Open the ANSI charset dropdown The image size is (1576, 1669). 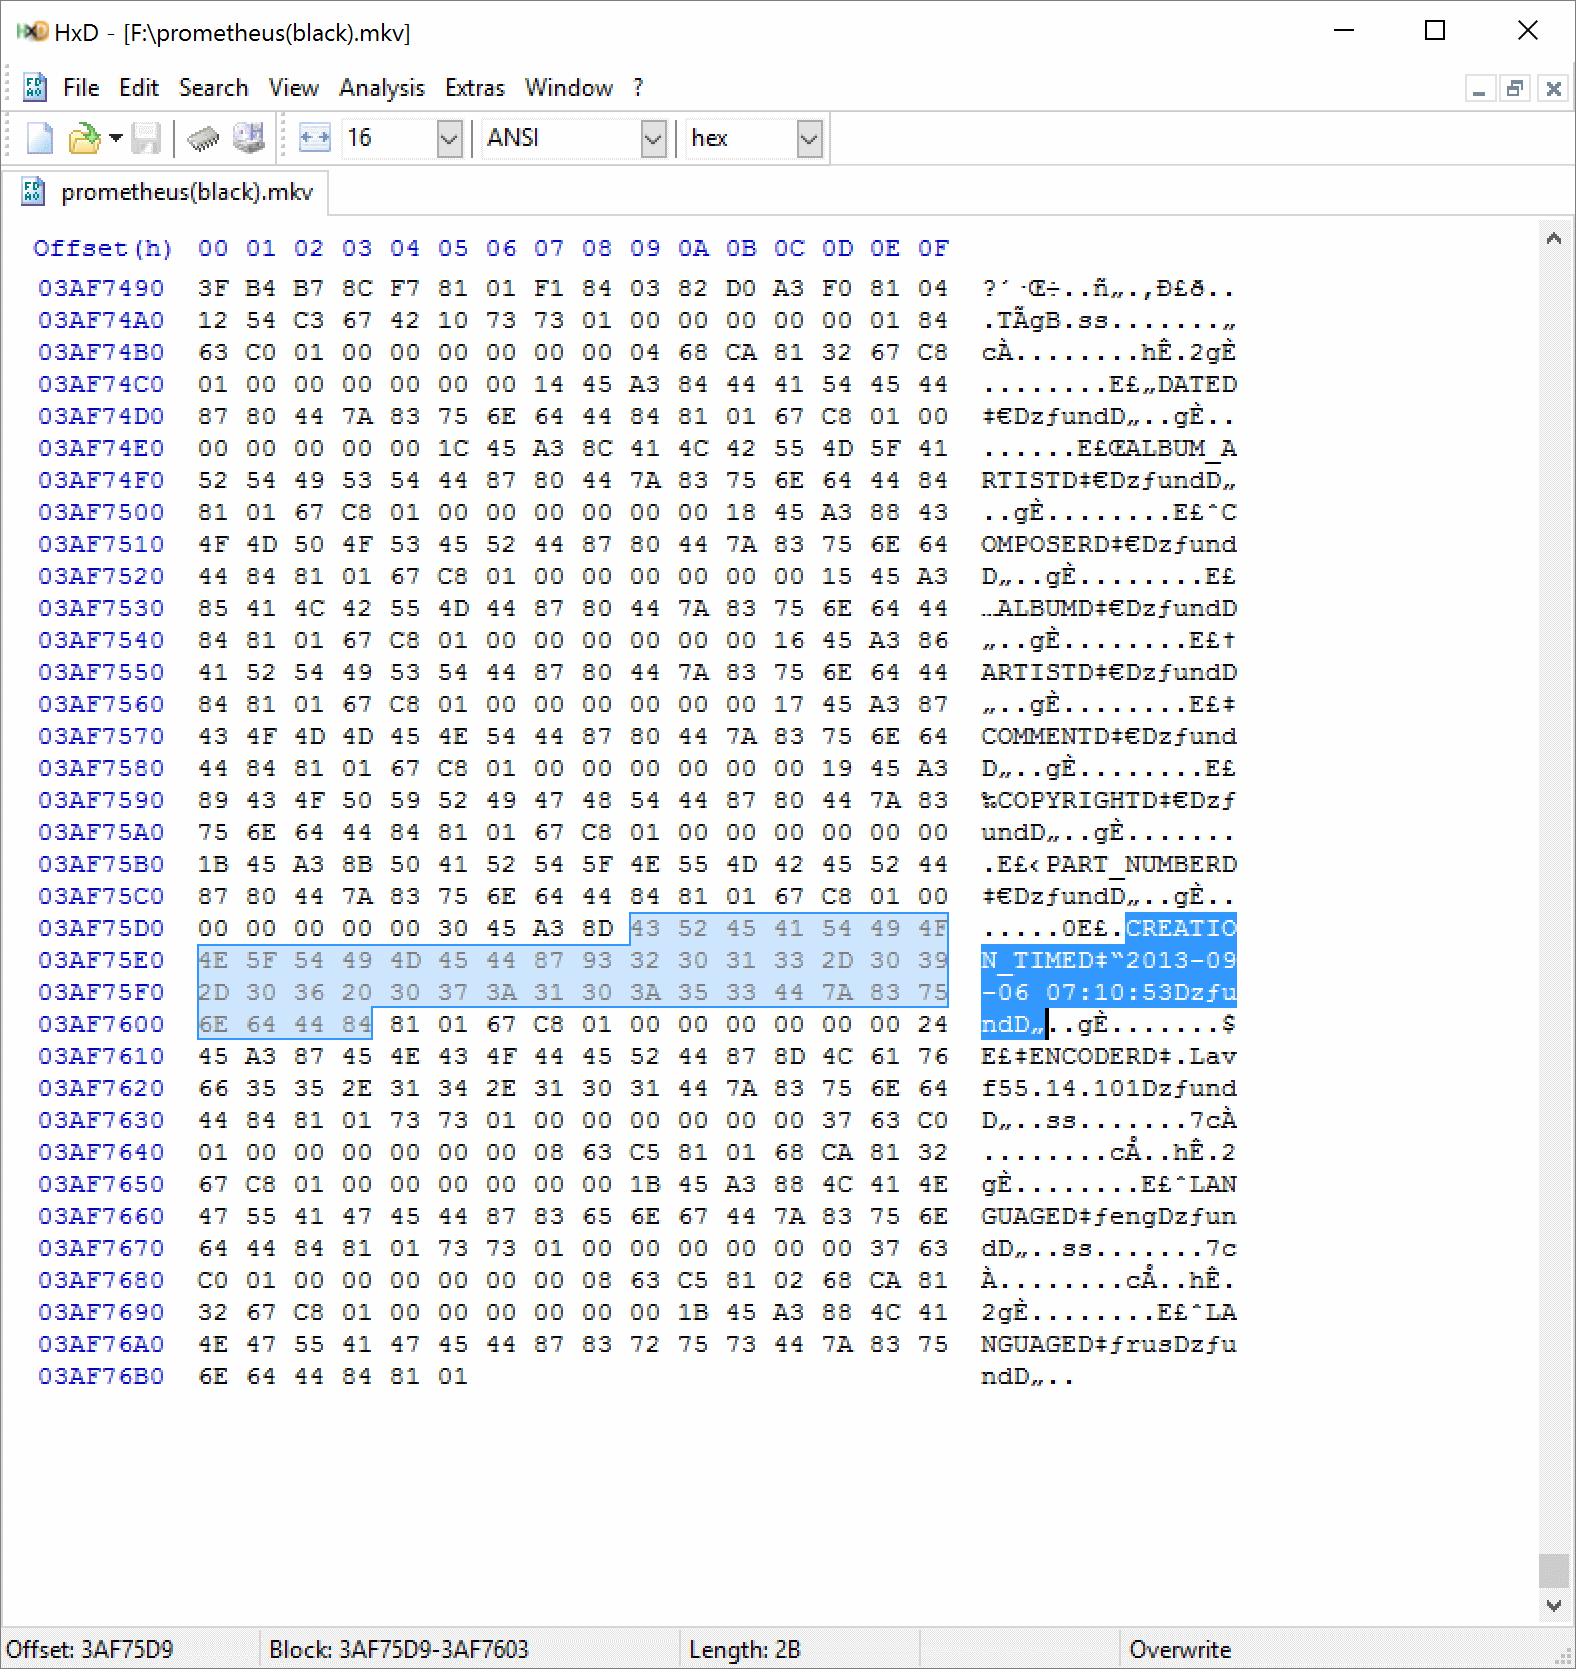pos(653,138)
